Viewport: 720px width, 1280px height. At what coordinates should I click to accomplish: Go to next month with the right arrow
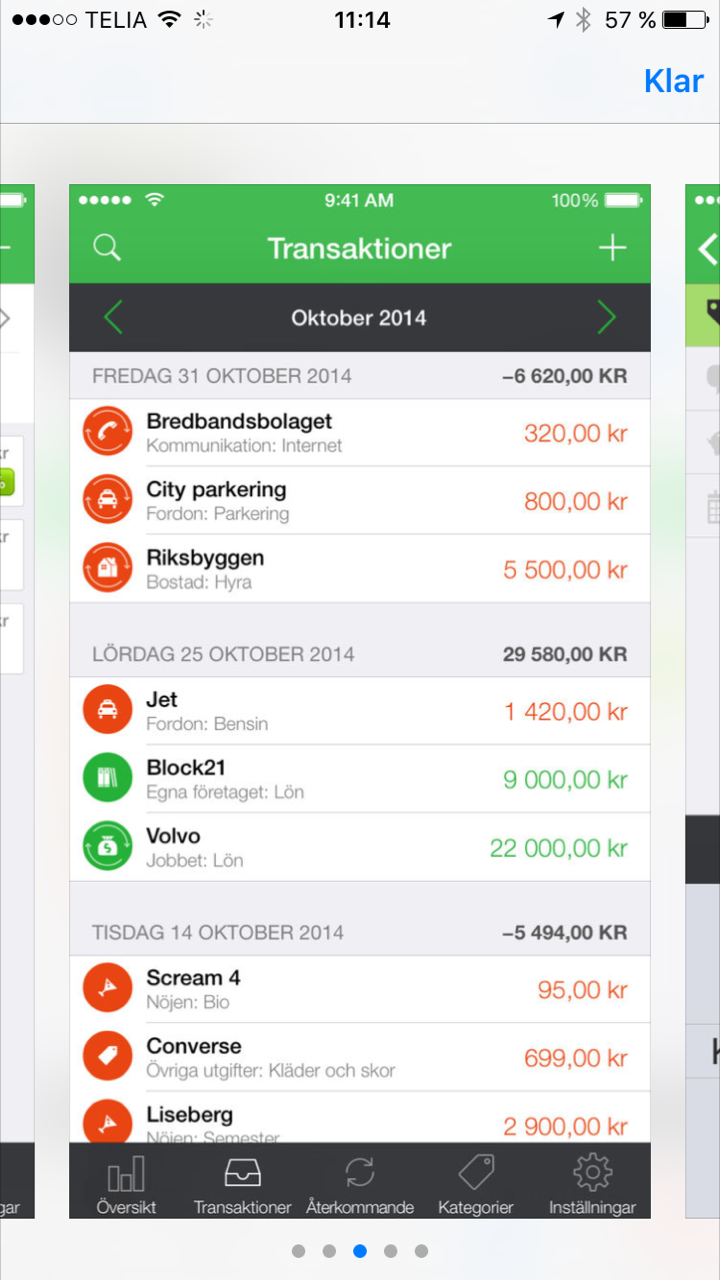606,318
